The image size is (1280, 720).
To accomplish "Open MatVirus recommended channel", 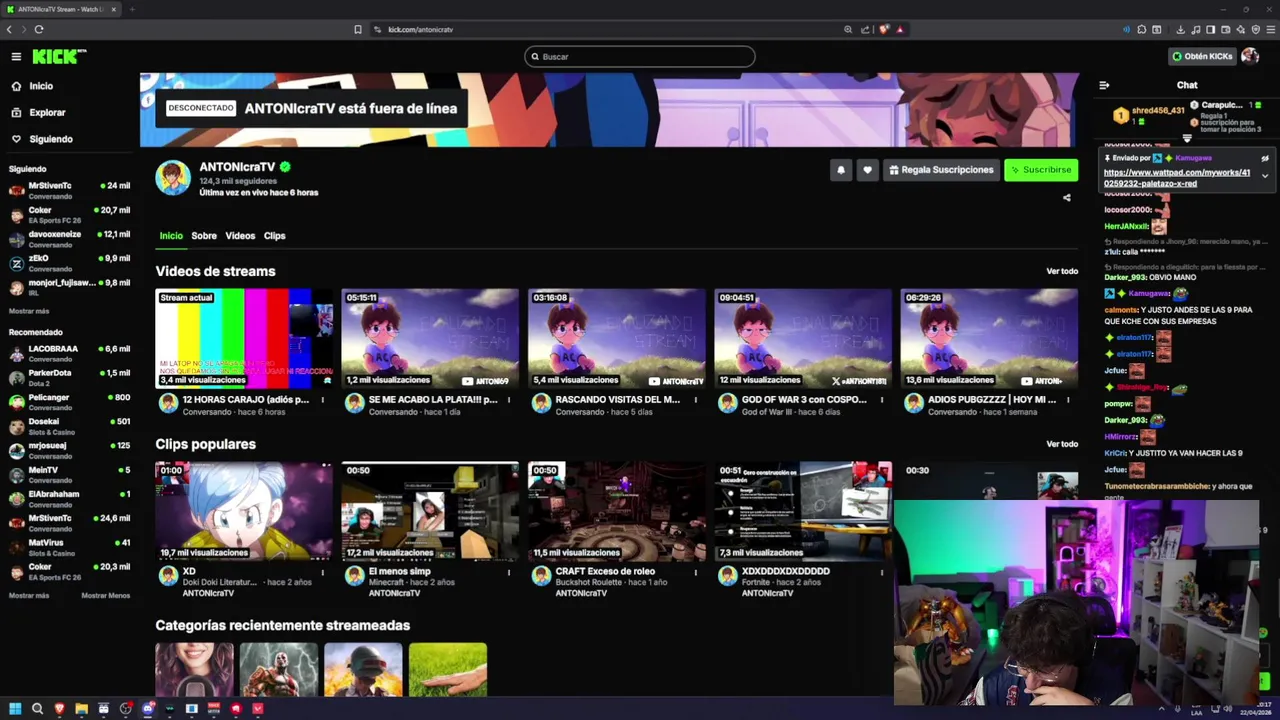I will coord(69,547).
